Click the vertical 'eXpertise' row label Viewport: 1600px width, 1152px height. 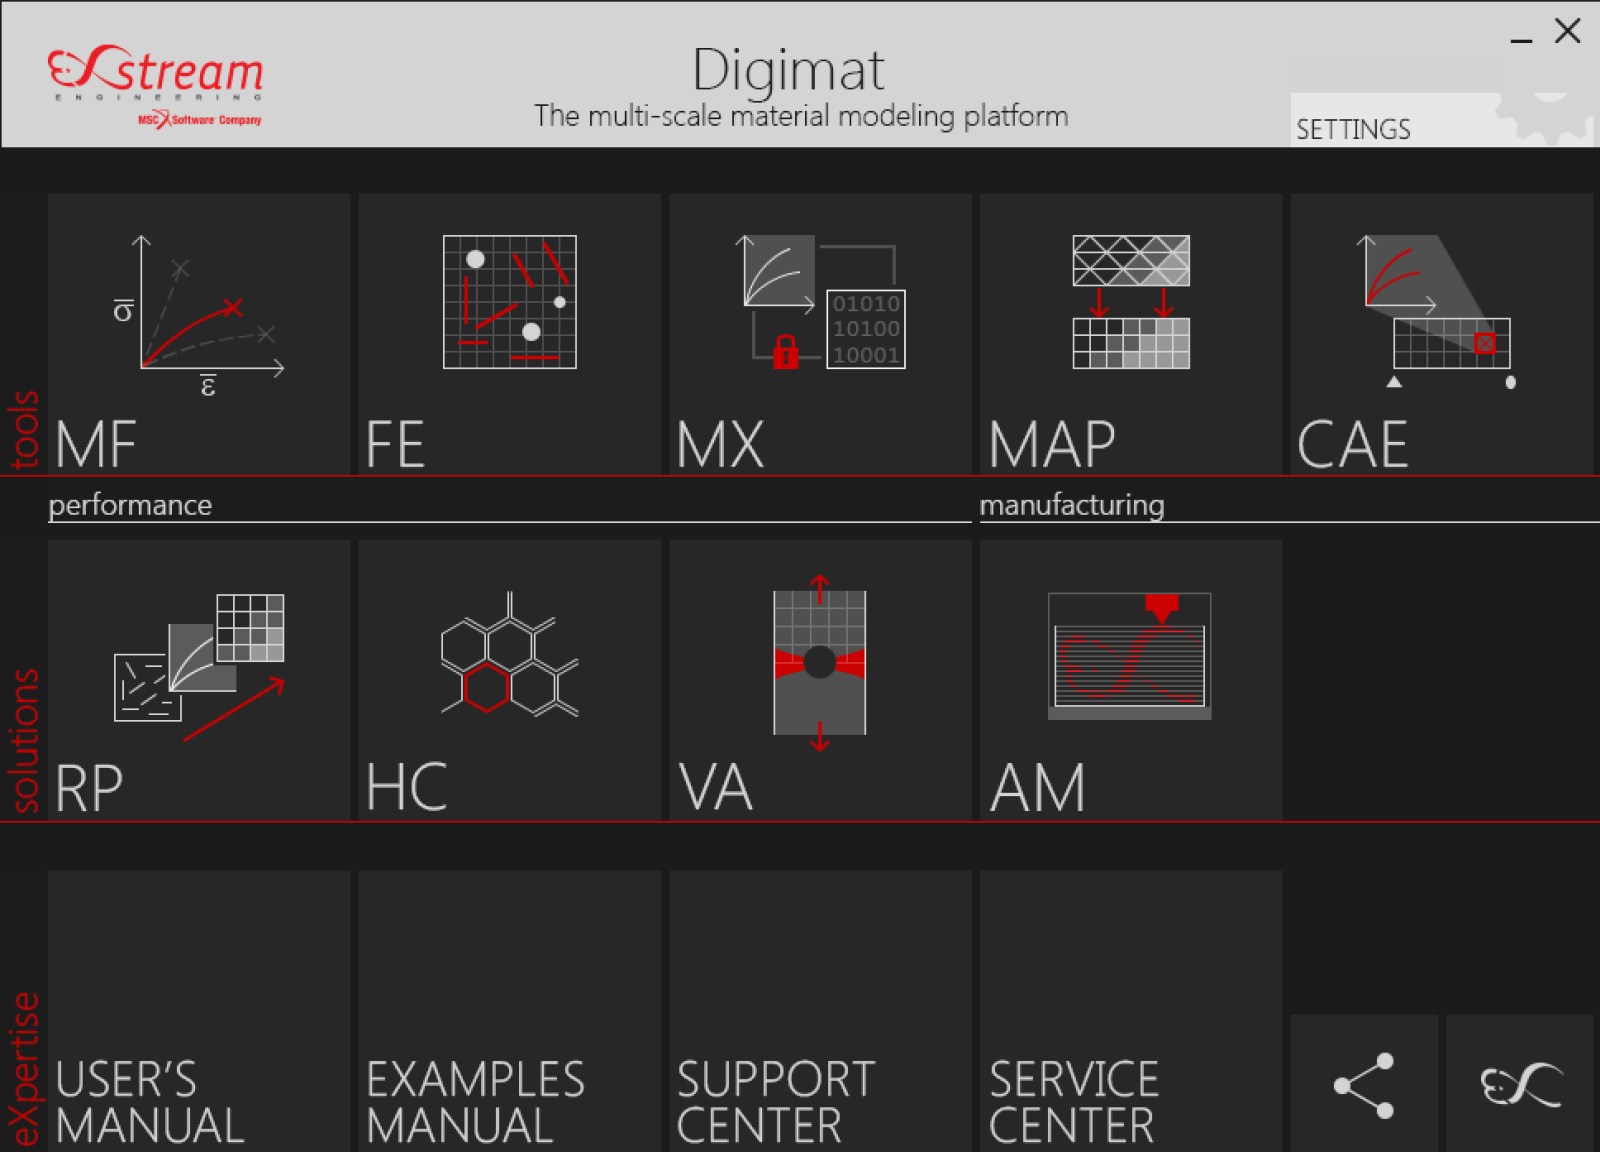[24, 1069]
